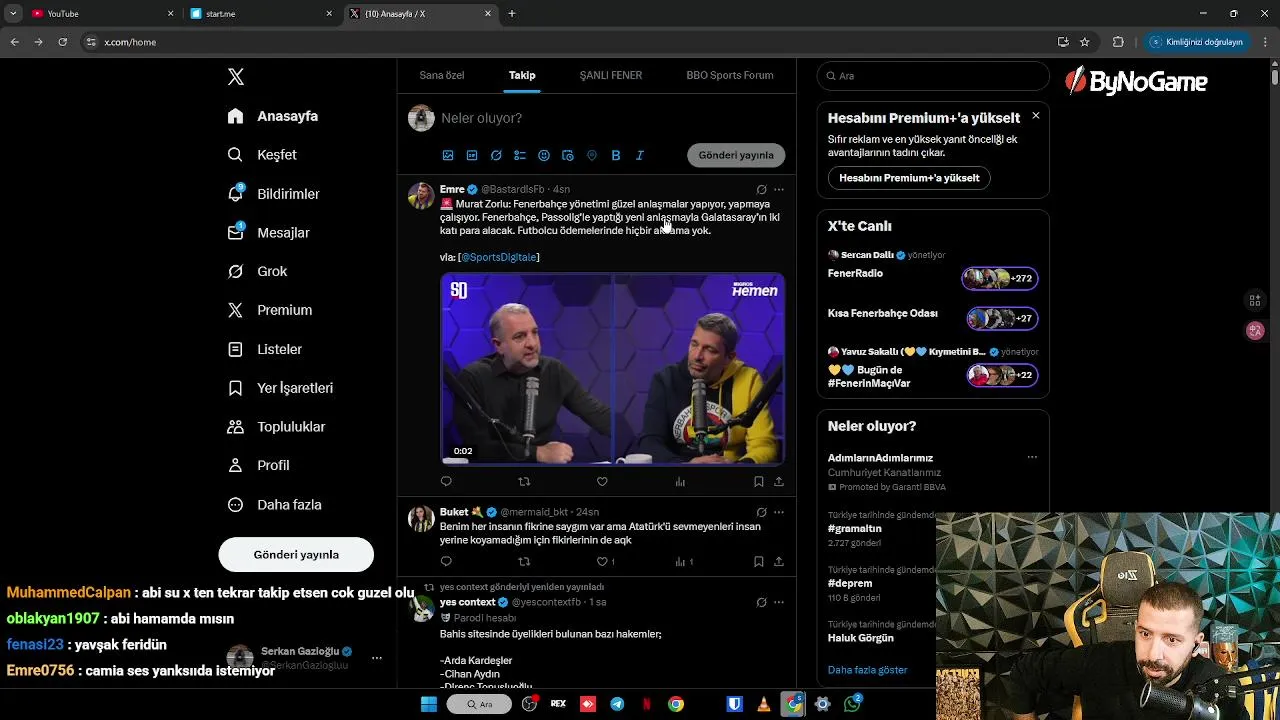This screenshot has width=1280, height=720.
Task: Repost Emre's post
Action: click(x=524, y=482)
